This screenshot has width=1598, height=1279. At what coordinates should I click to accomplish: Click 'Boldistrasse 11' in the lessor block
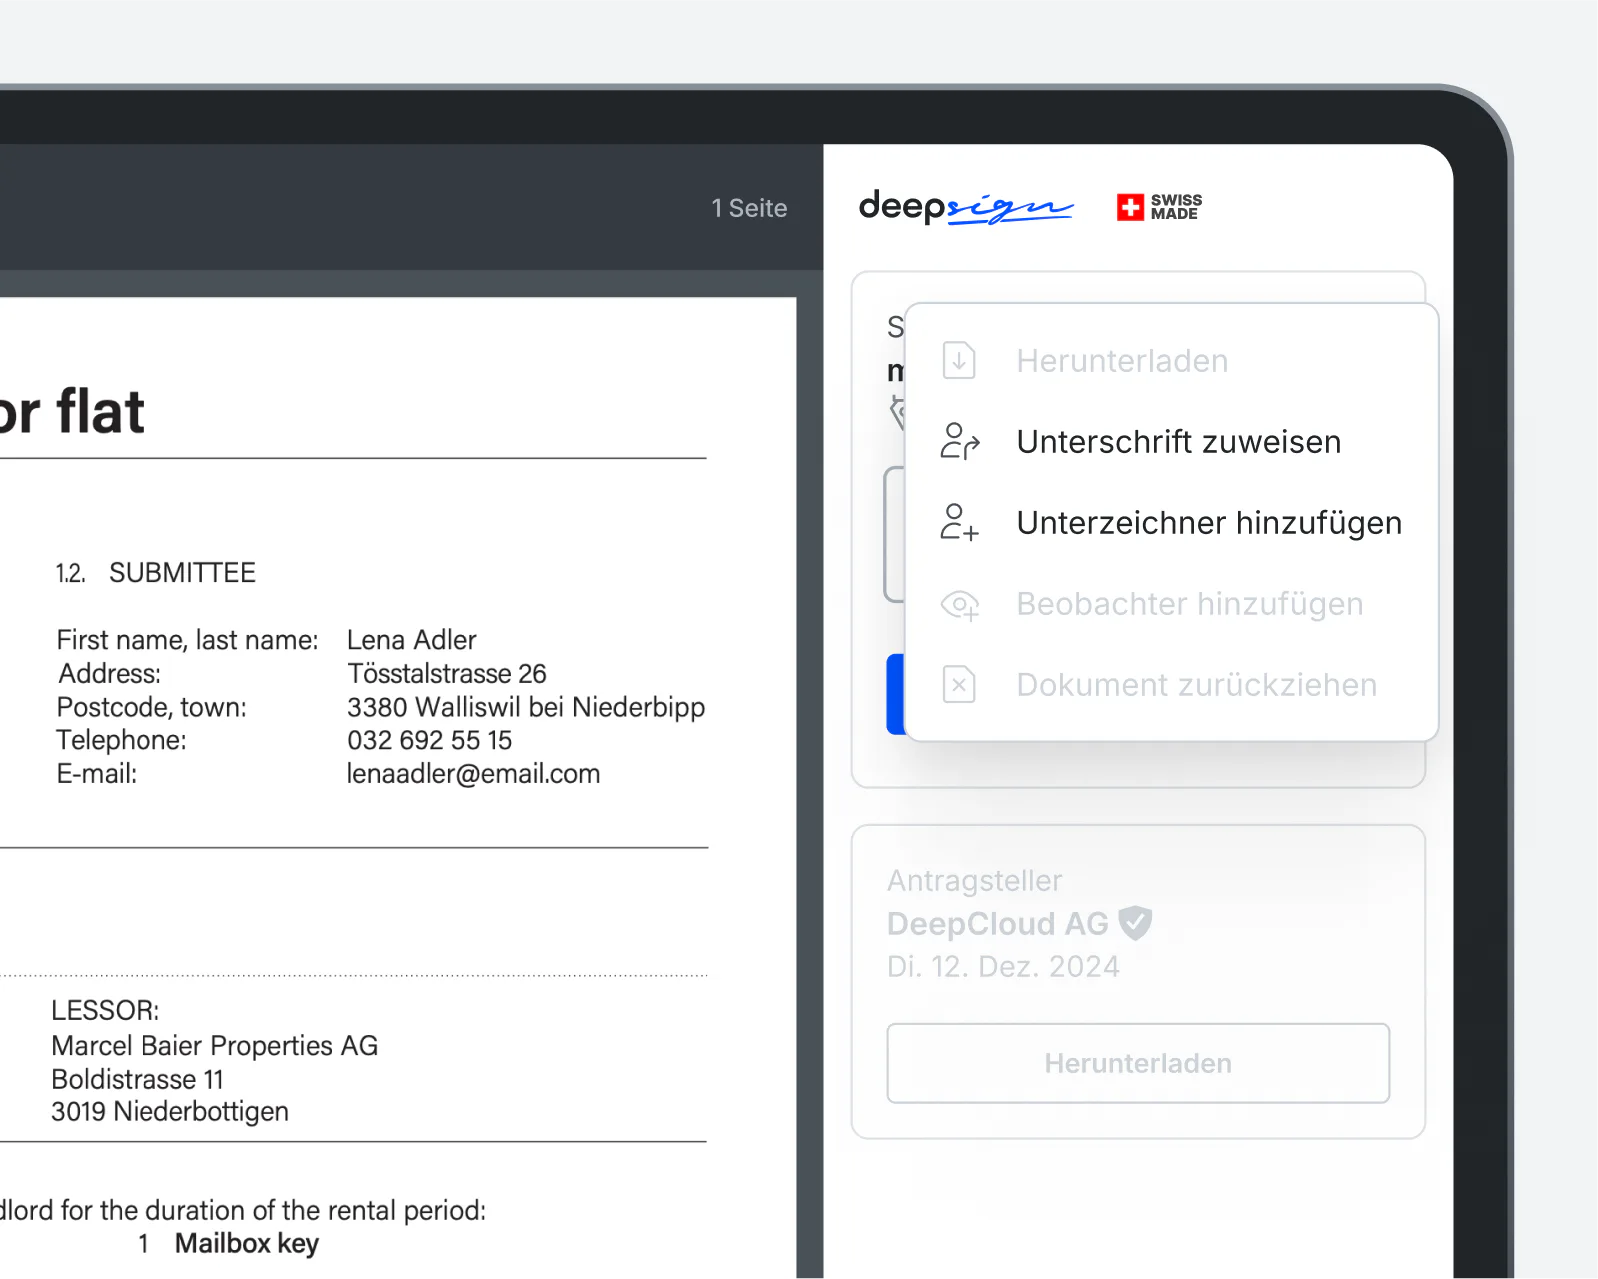(137, 1080)
